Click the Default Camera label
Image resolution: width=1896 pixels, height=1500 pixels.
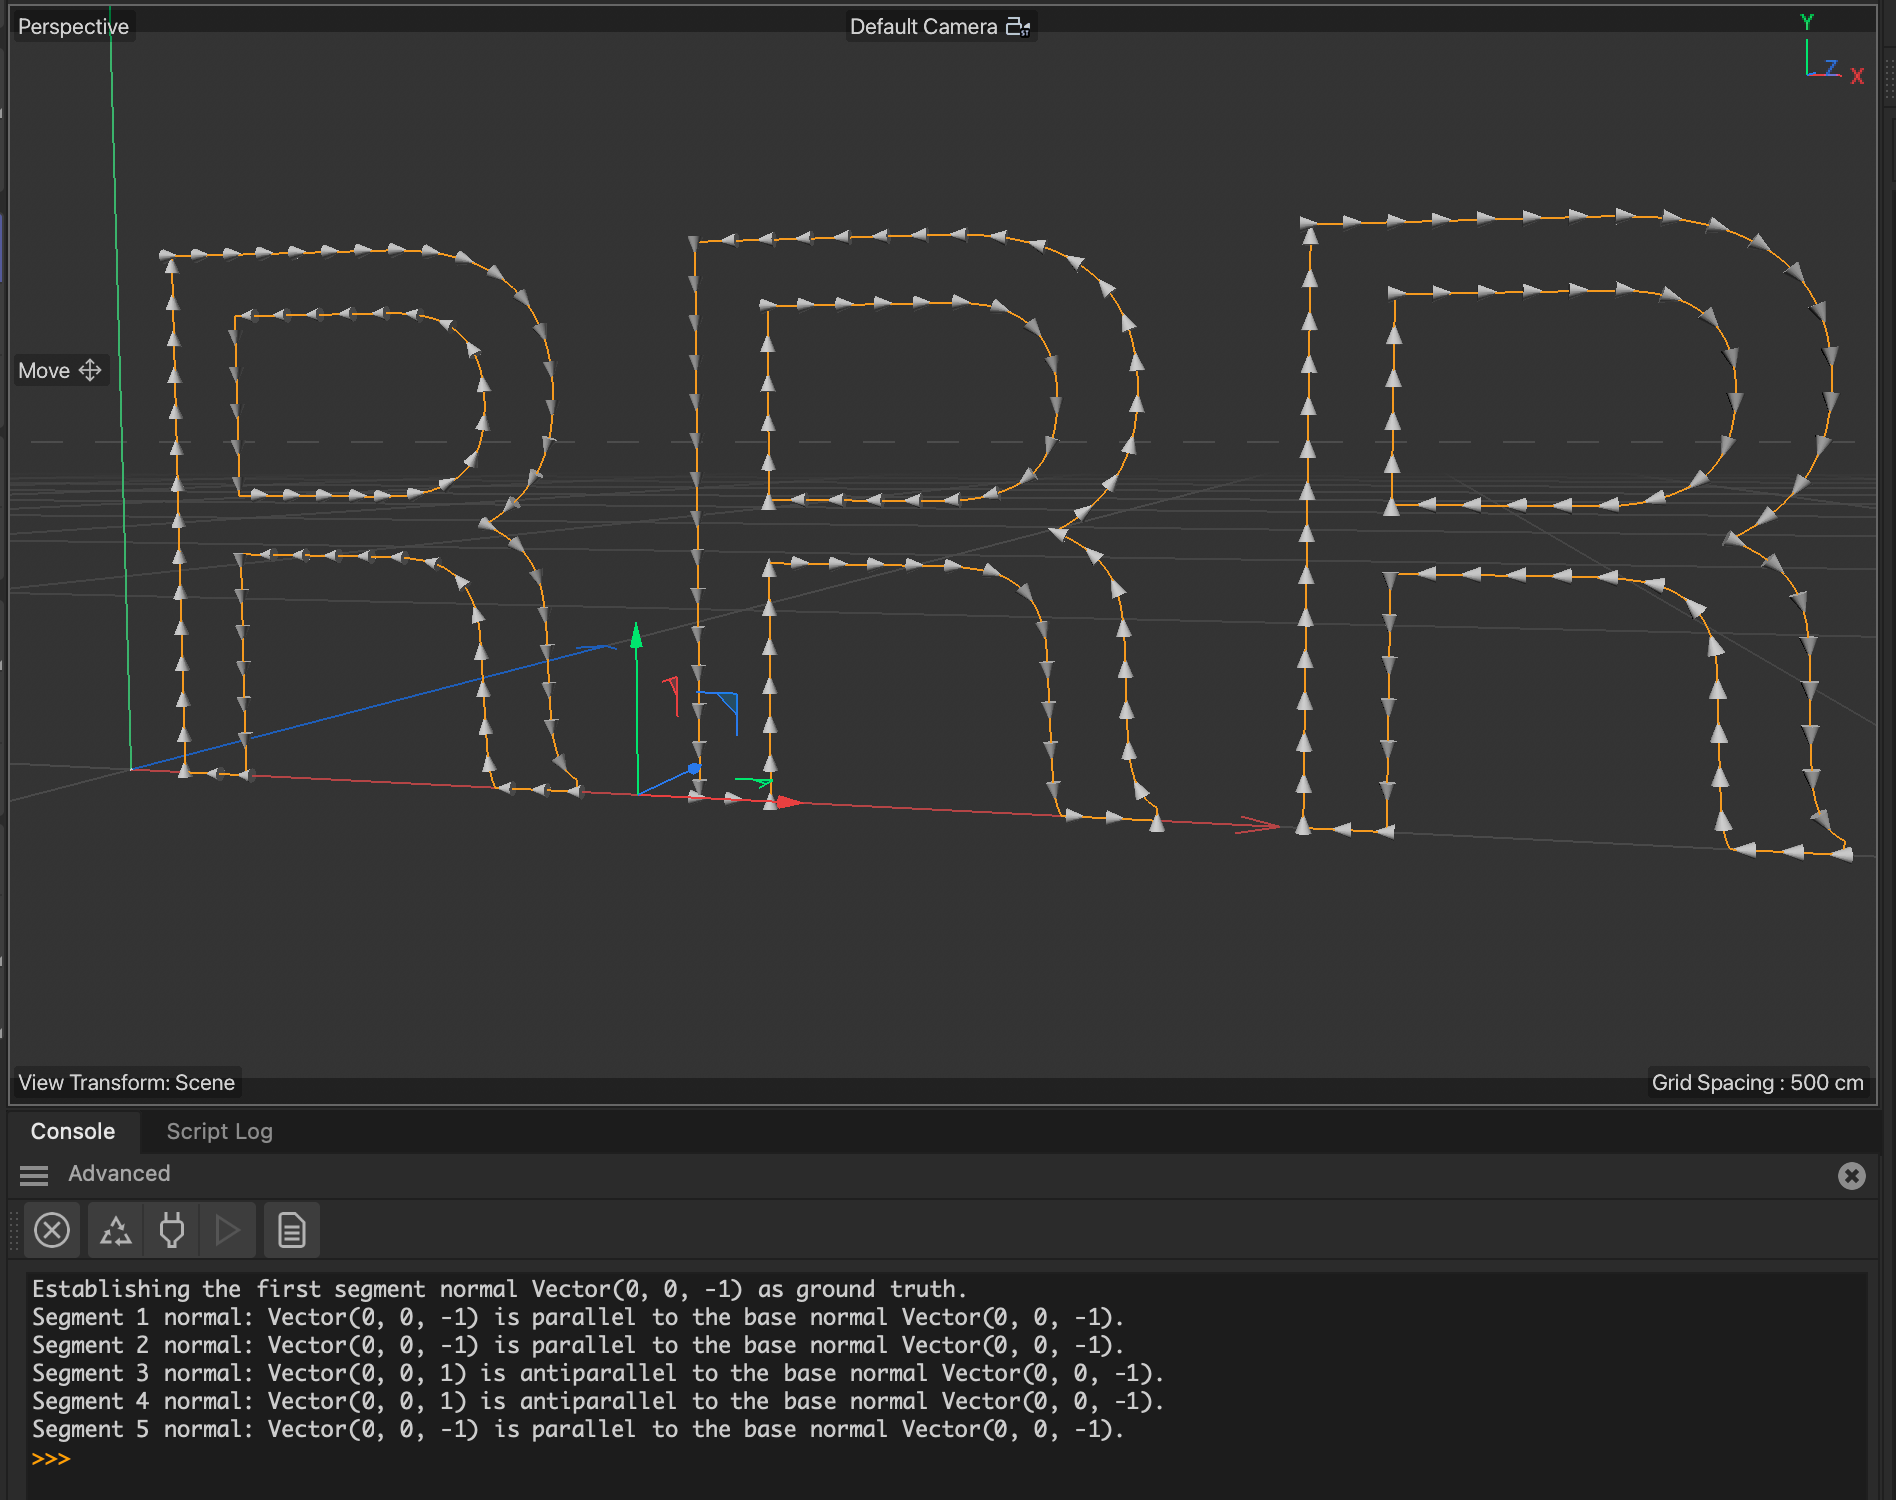pyautogui.click(x=924, y=27)
